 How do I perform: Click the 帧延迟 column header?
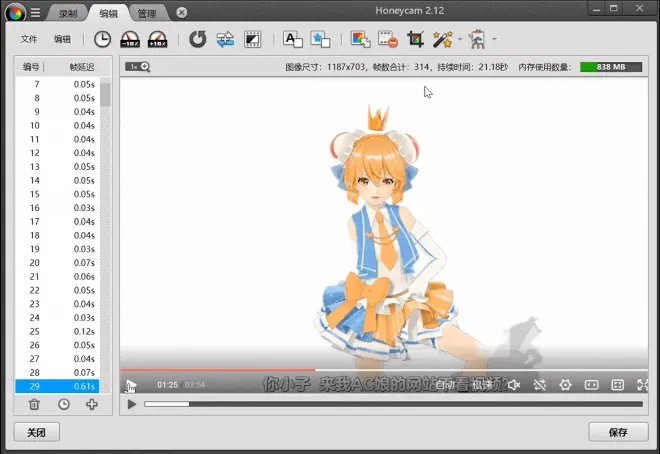tap(82, 66)
